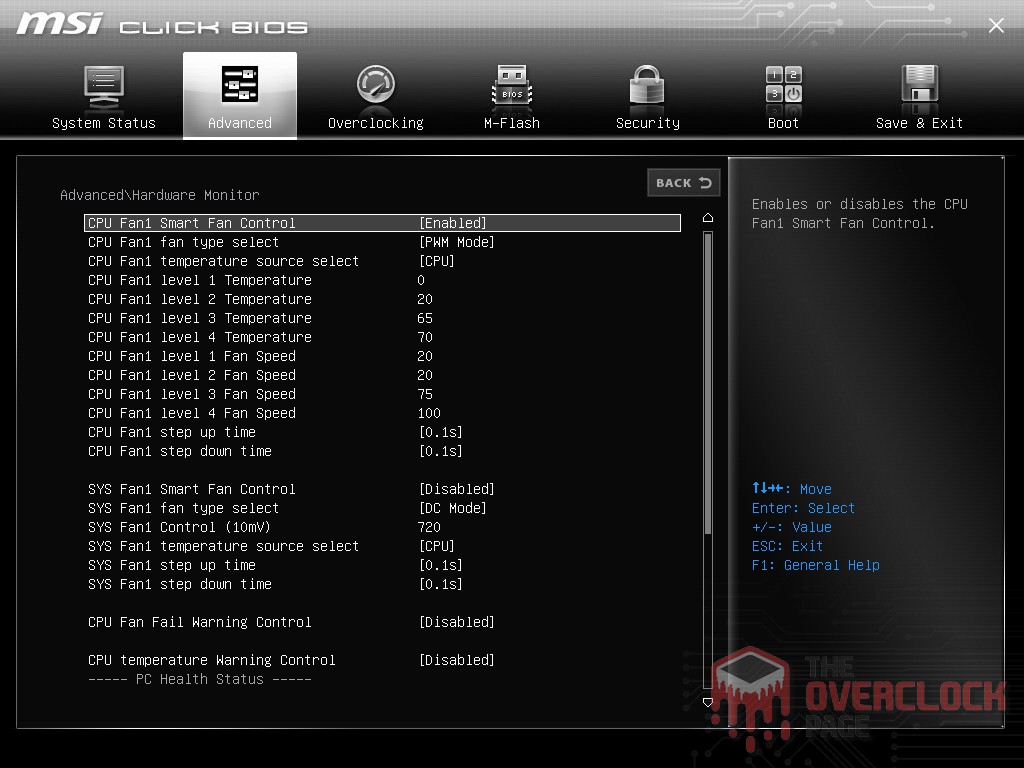Toggle CPU temperature Warning Control setting
This screenshot has width=1024, height=768.
coord(456,660)
